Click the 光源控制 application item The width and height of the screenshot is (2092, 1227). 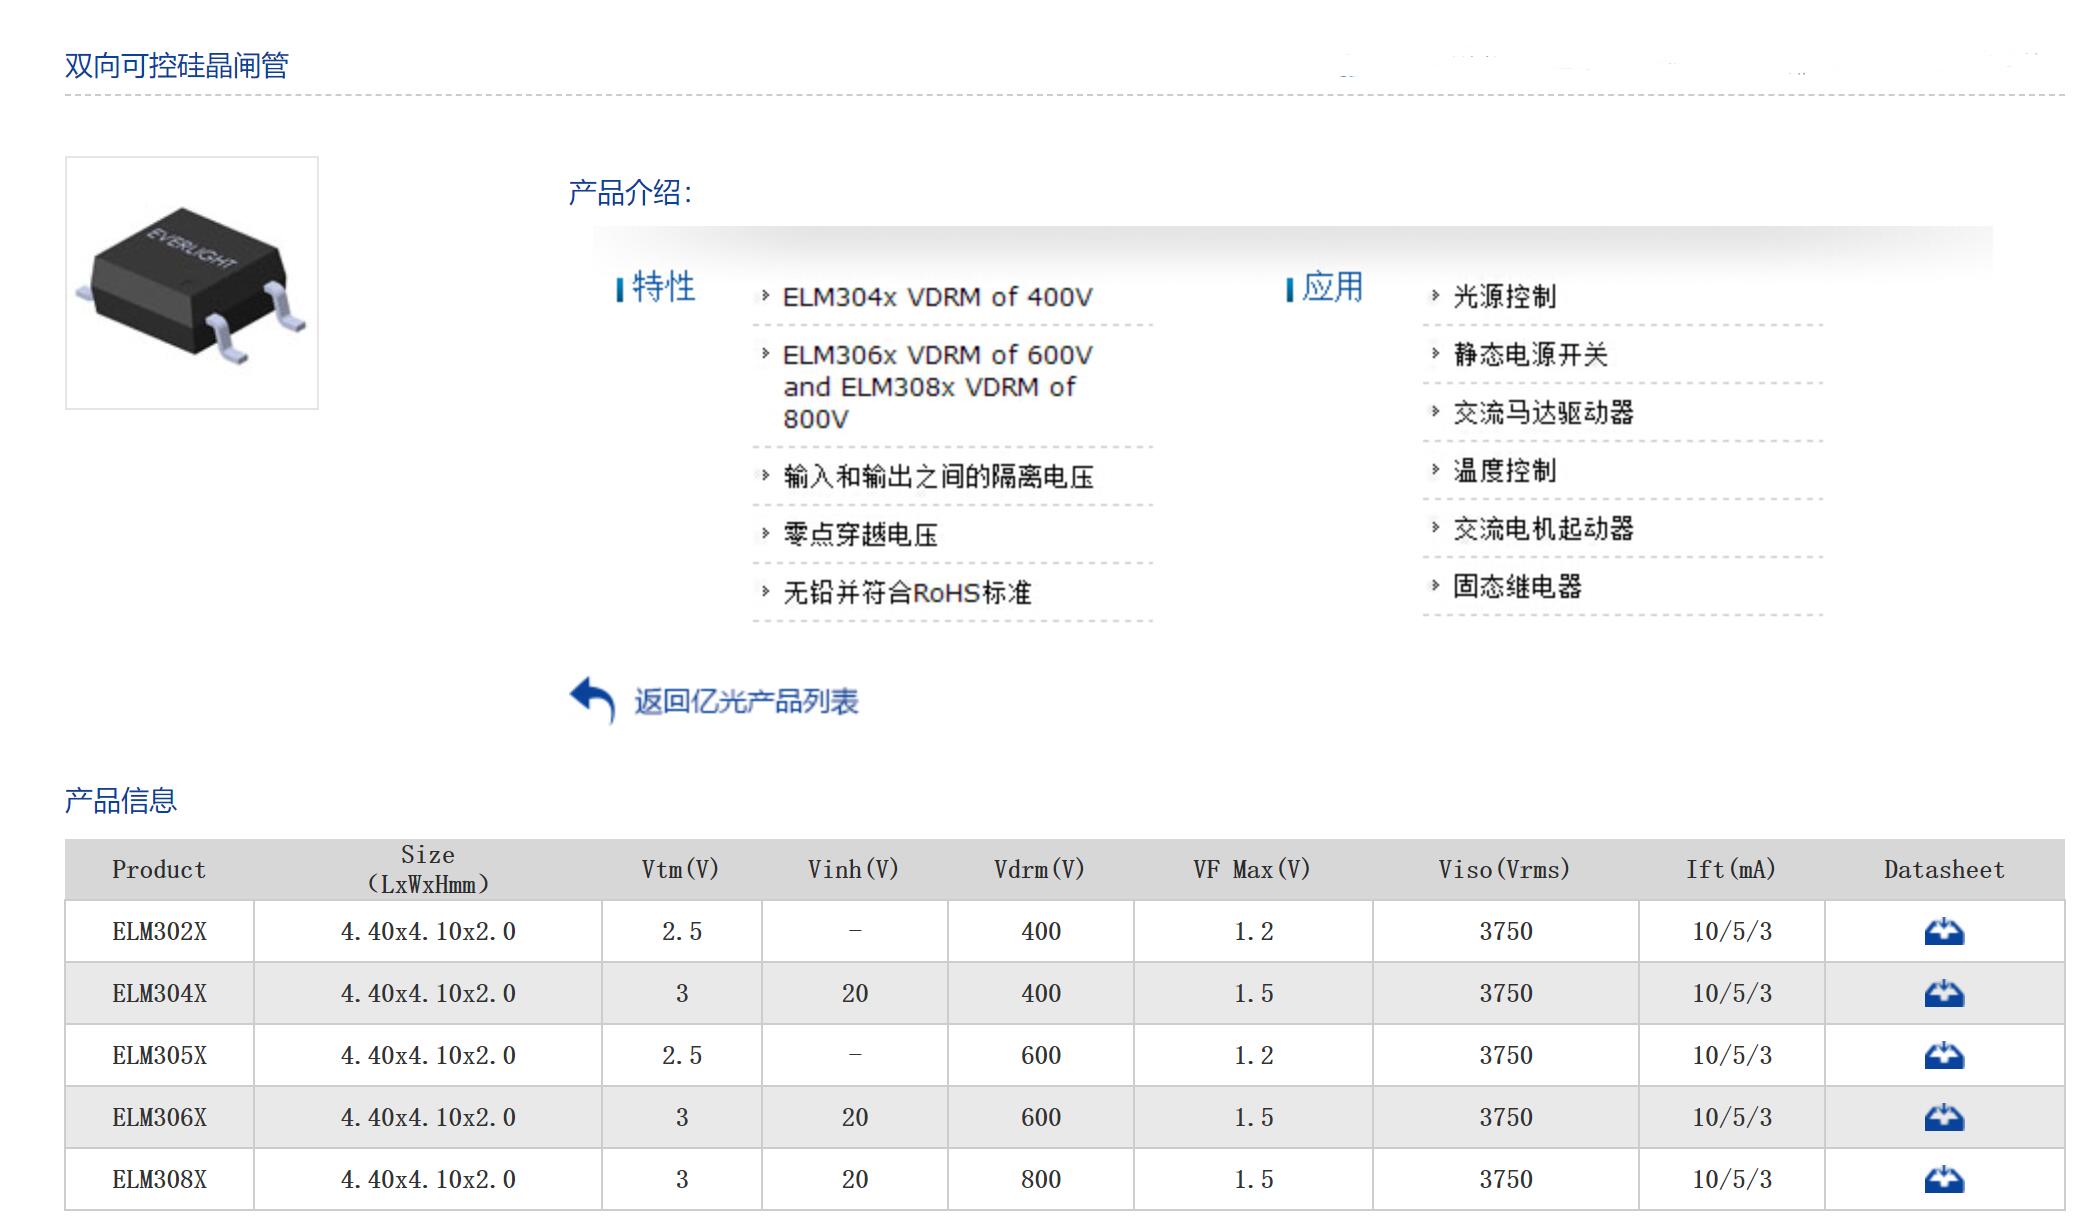coord(1504,297)
